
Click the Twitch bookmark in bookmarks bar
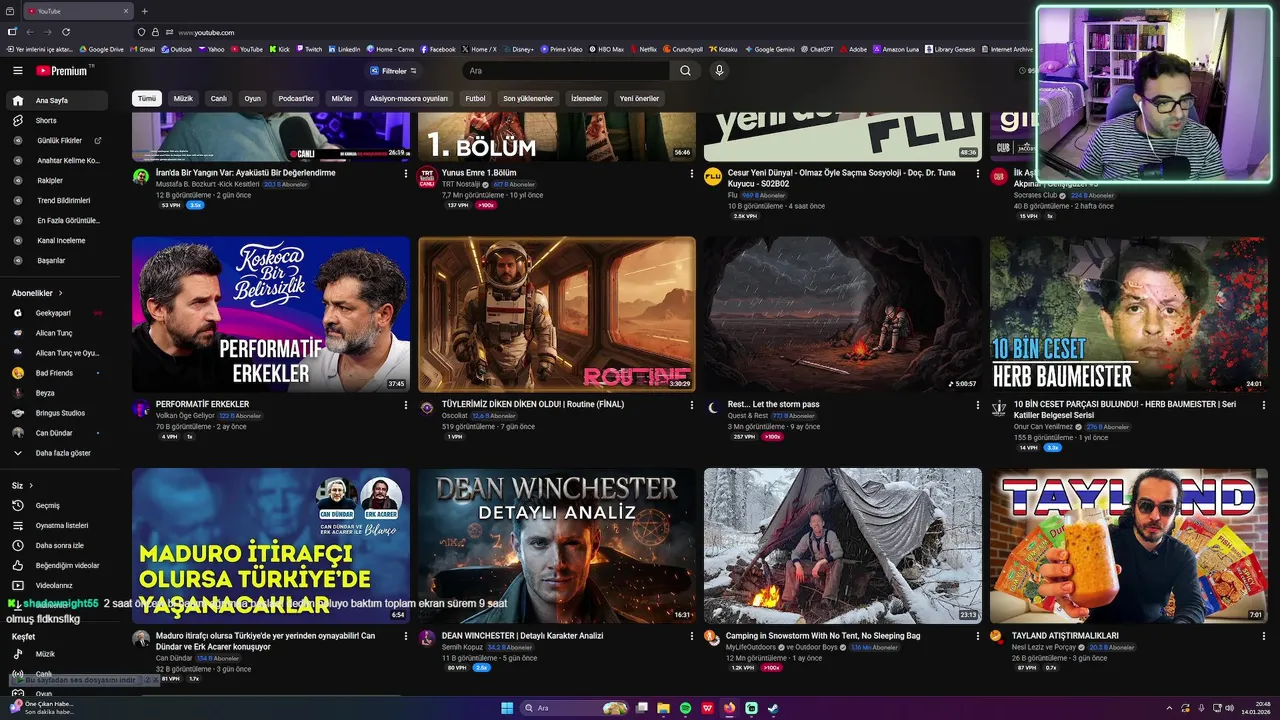click(x=309, y=49)
